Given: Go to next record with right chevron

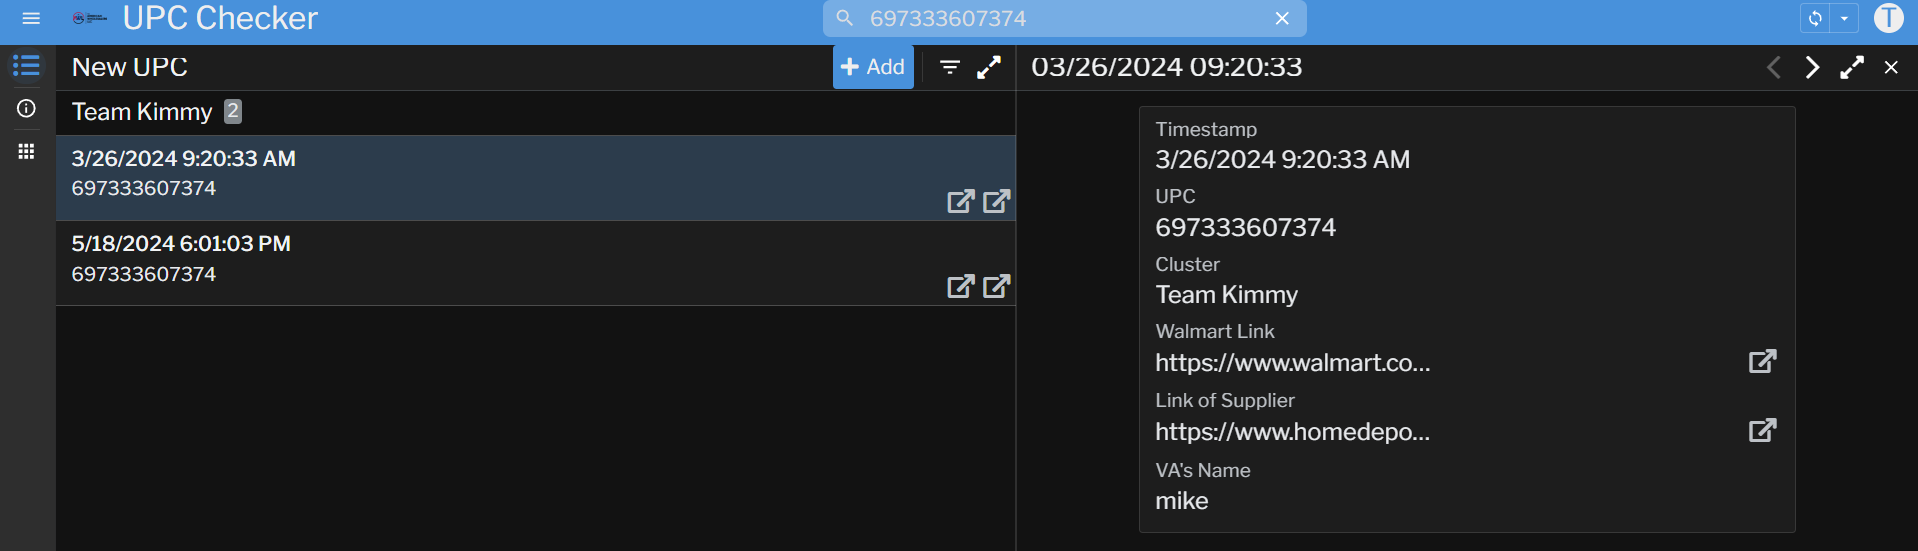Looking at the screenshot, I should click(1812, 67).
